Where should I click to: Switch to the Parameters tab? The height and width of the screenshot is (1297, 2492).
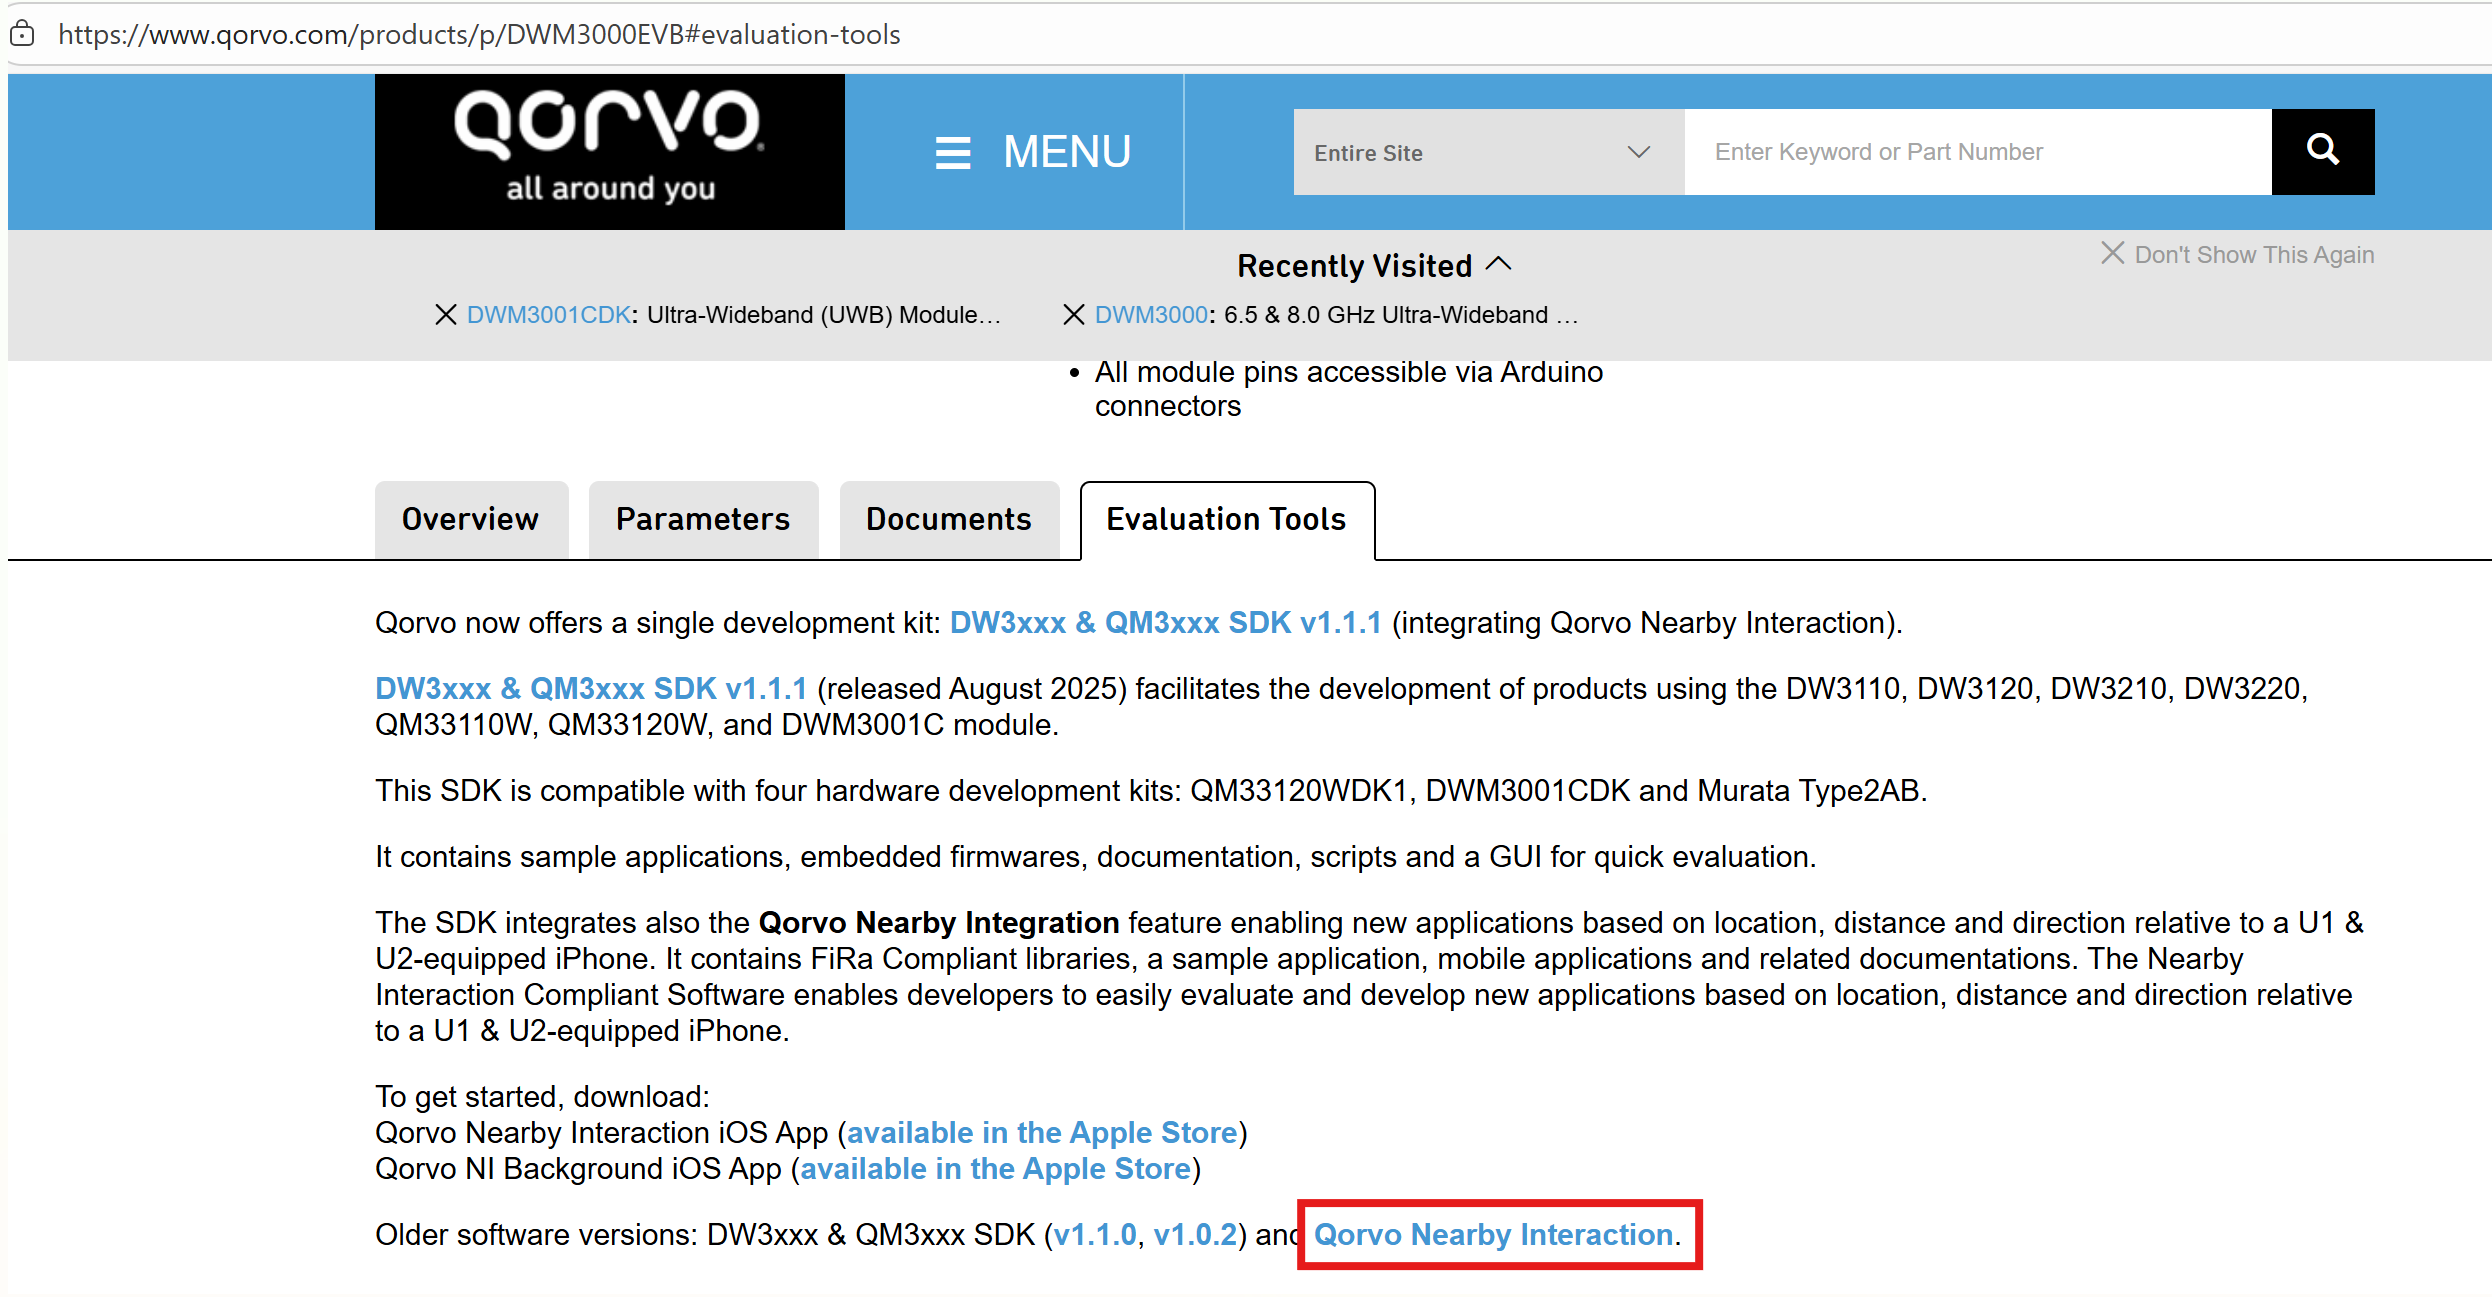[x=702, y=519]
